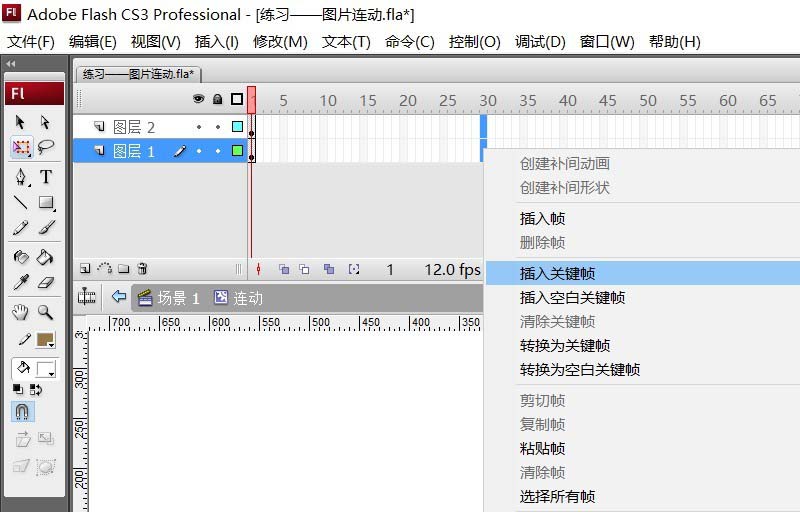Click the Black and White colors button

click(x=18, y=390)
